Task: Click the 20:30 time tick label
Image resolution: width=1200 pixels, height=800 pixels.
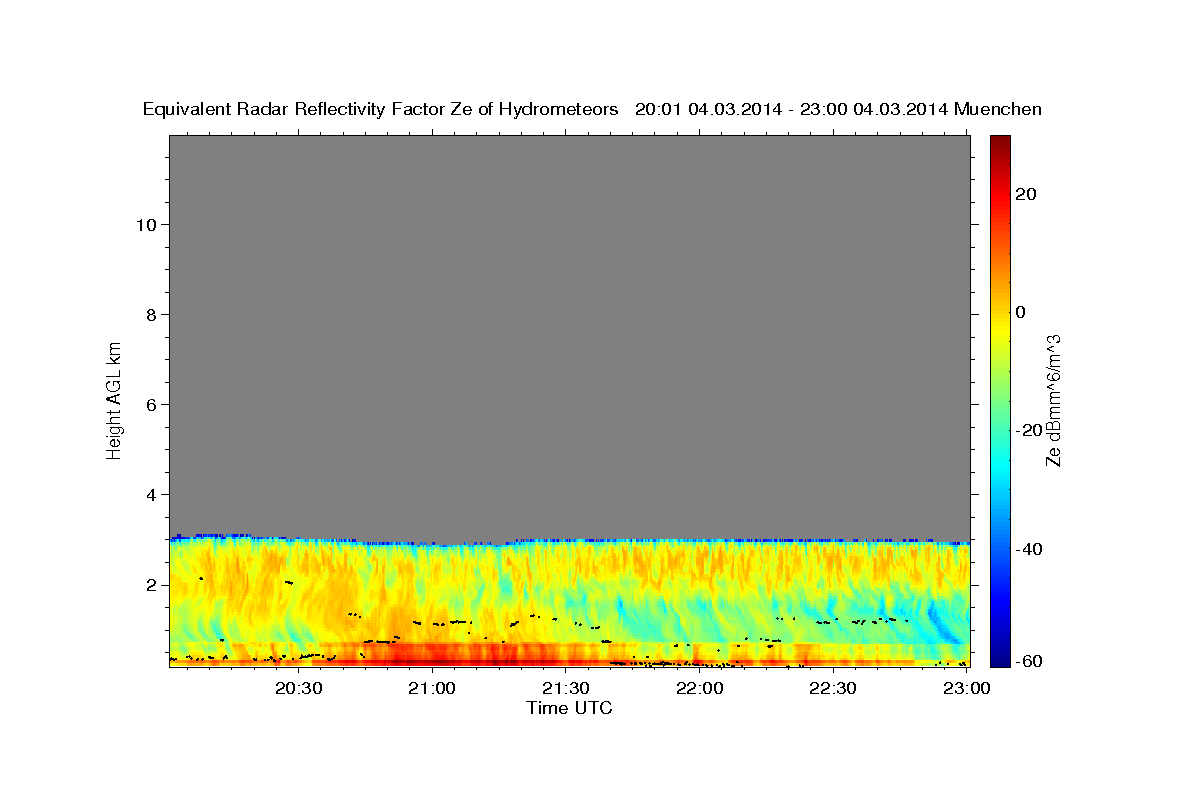Action: (x=298, y=688)
